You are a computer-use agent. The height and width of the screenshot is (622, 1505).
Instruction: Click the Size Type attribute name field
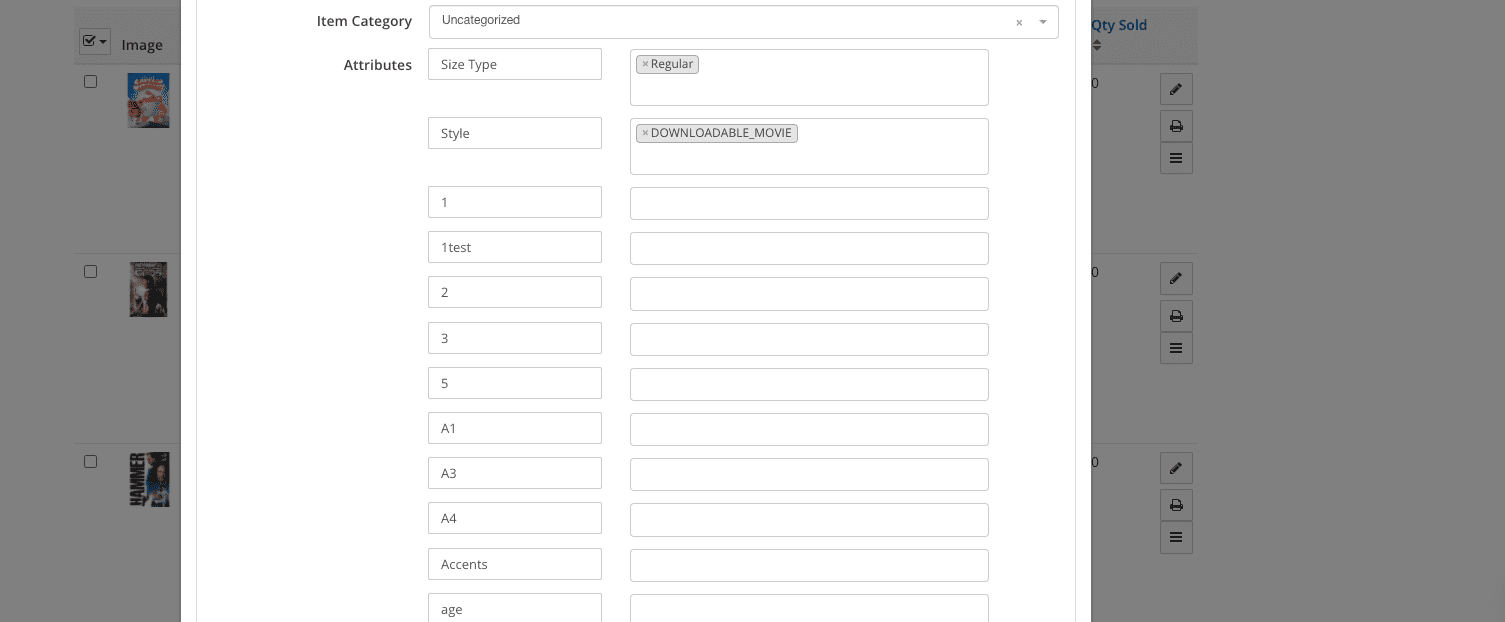point(515,64)
